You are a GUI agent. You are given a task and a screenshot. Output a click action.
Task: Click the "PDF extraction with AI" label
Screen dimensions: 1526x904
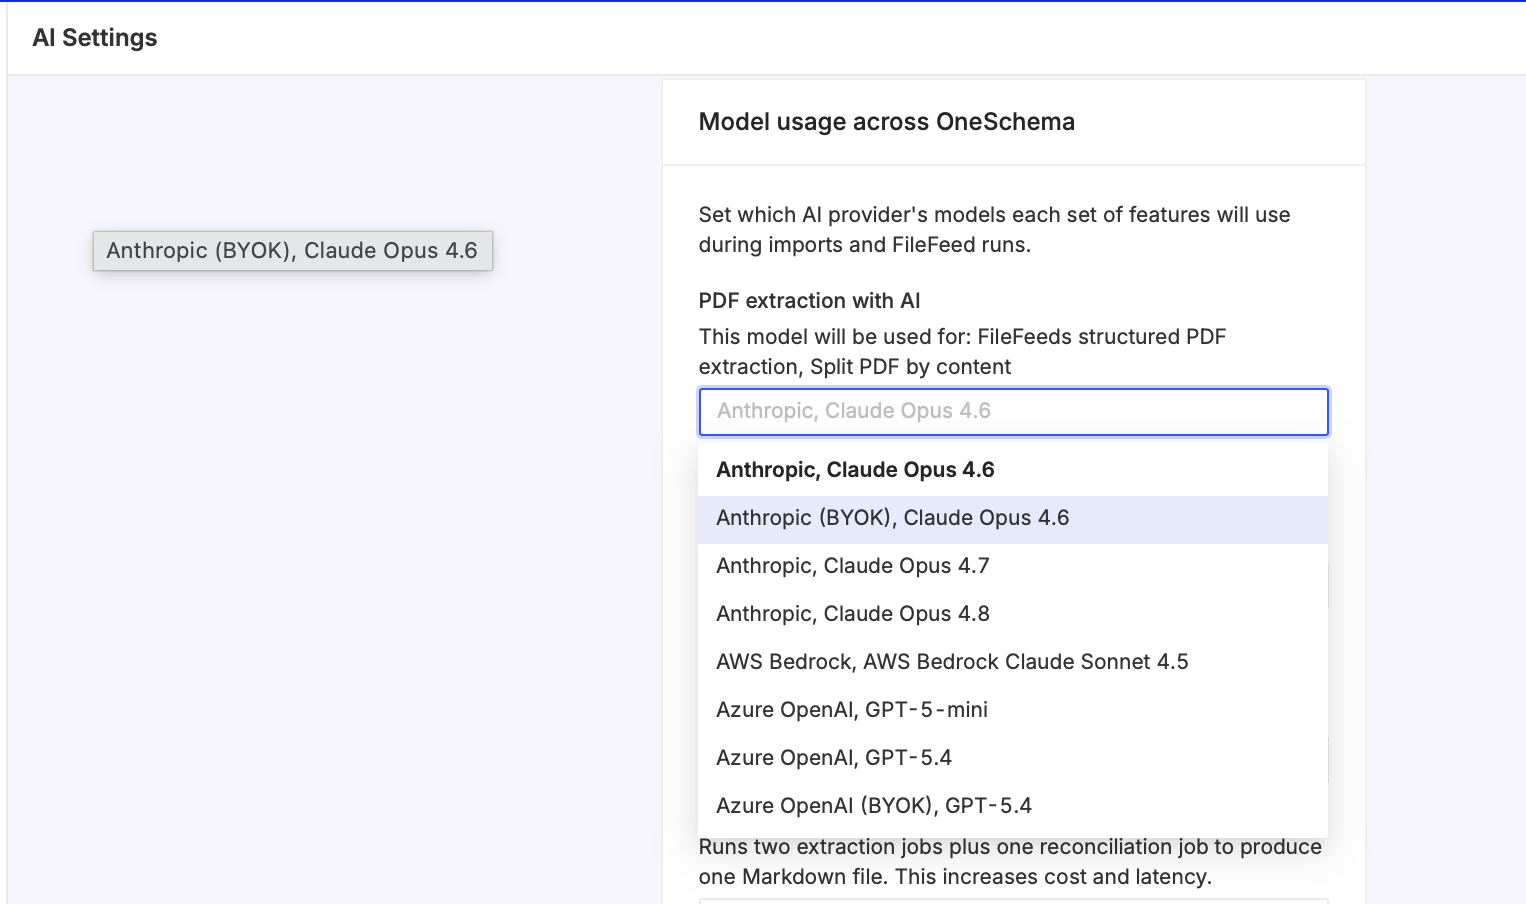click(x=809, y=301)
